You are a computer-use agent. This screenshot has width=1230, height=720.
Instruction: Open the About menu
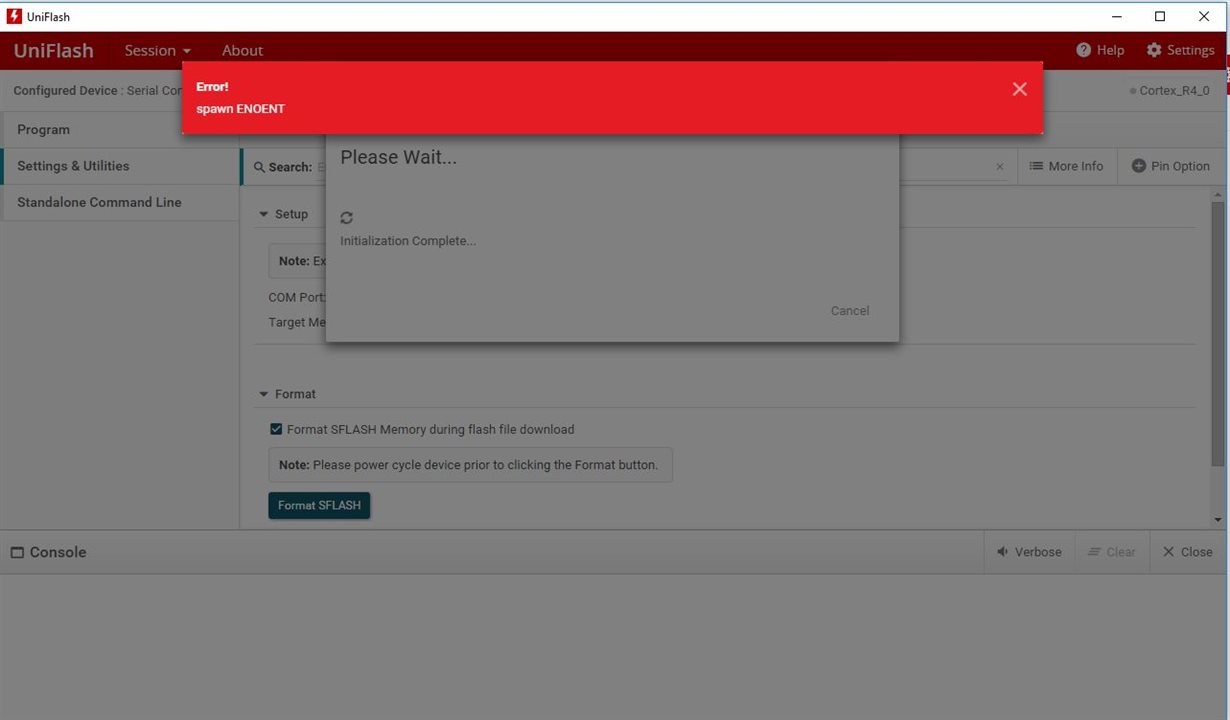click(x=242, y=50)
